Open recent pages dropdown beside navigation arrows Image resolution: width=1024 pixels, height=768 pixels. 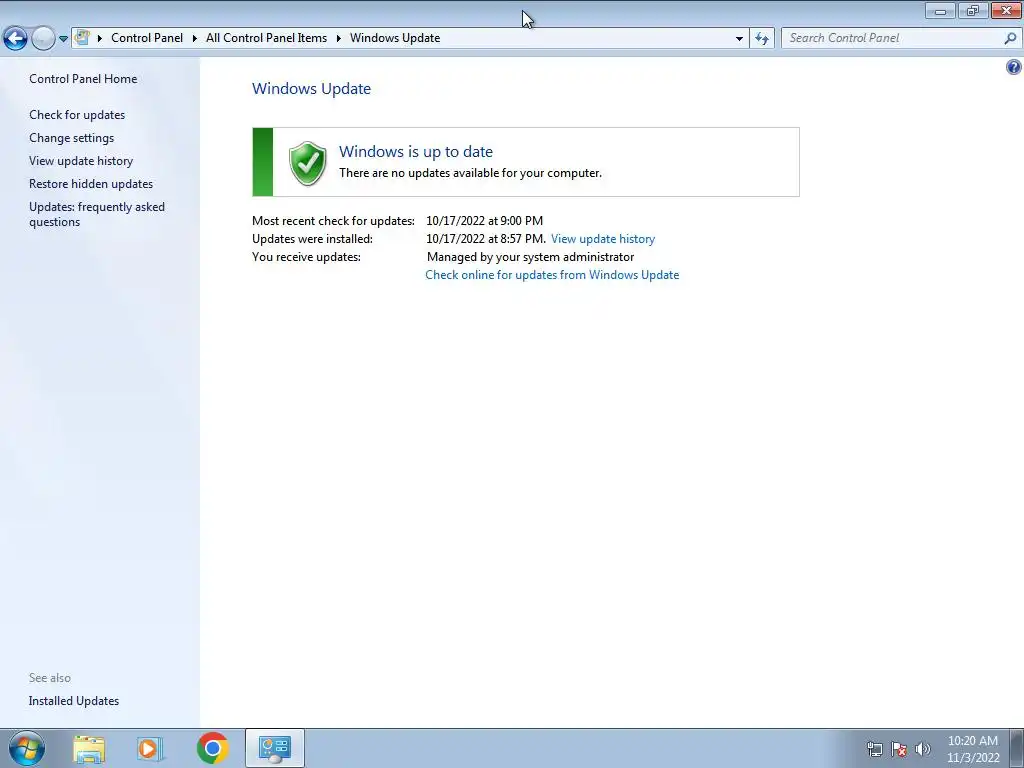click(63, 39)
